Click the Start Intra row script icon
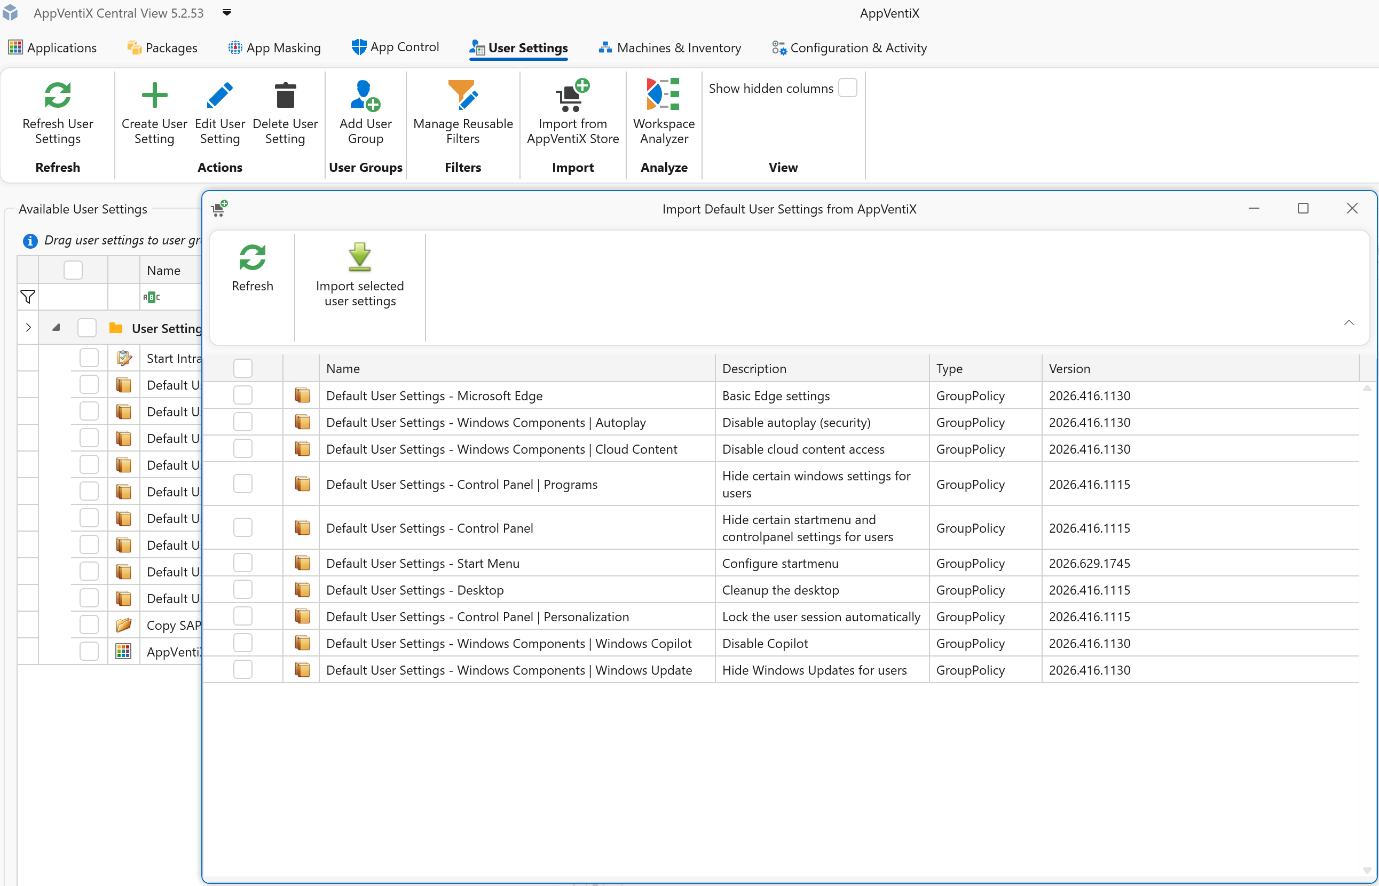Image resolution: width=1379 pixels, height=886 pixels. 124,358
